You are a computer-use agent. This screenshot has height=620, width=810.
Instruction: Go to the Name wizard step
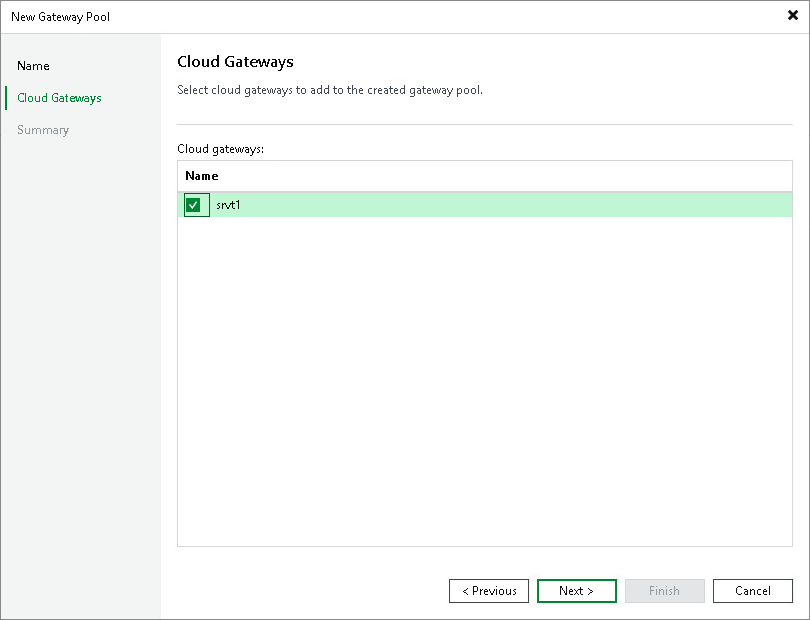tap(33, 65)
